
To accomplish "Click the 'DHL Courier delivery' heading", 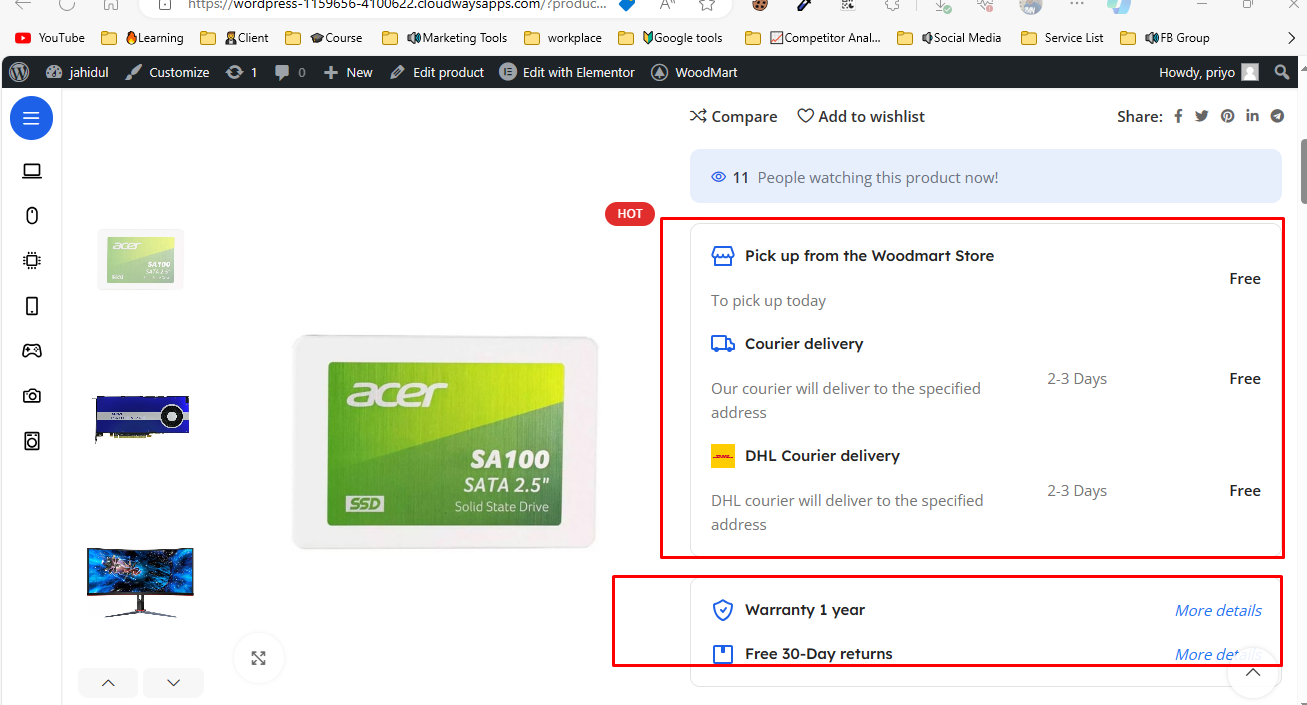I will point(822,456).
